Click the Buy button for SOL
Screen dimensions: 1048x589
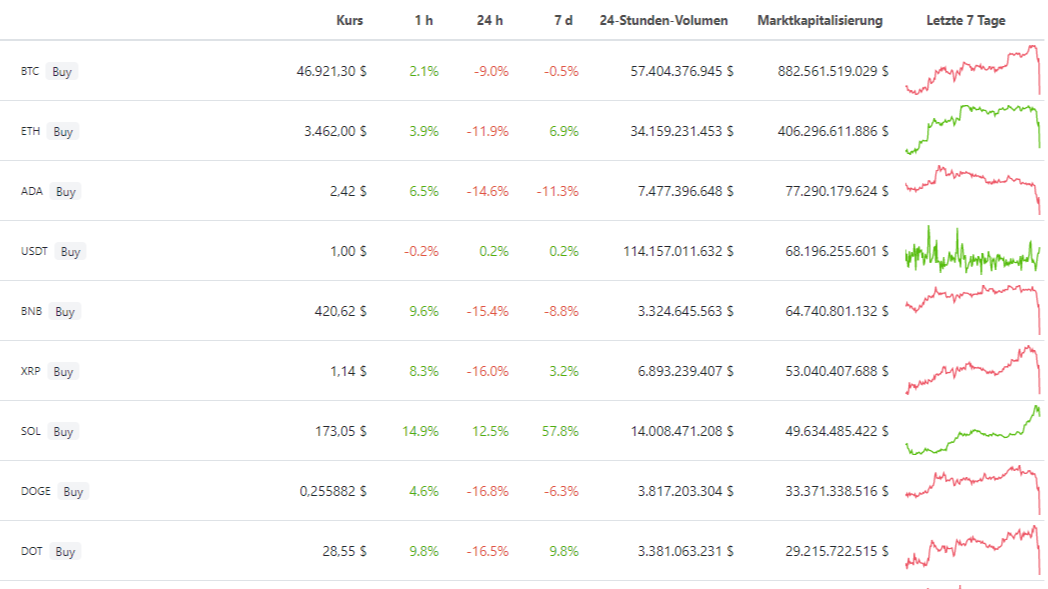coord(63,432)
